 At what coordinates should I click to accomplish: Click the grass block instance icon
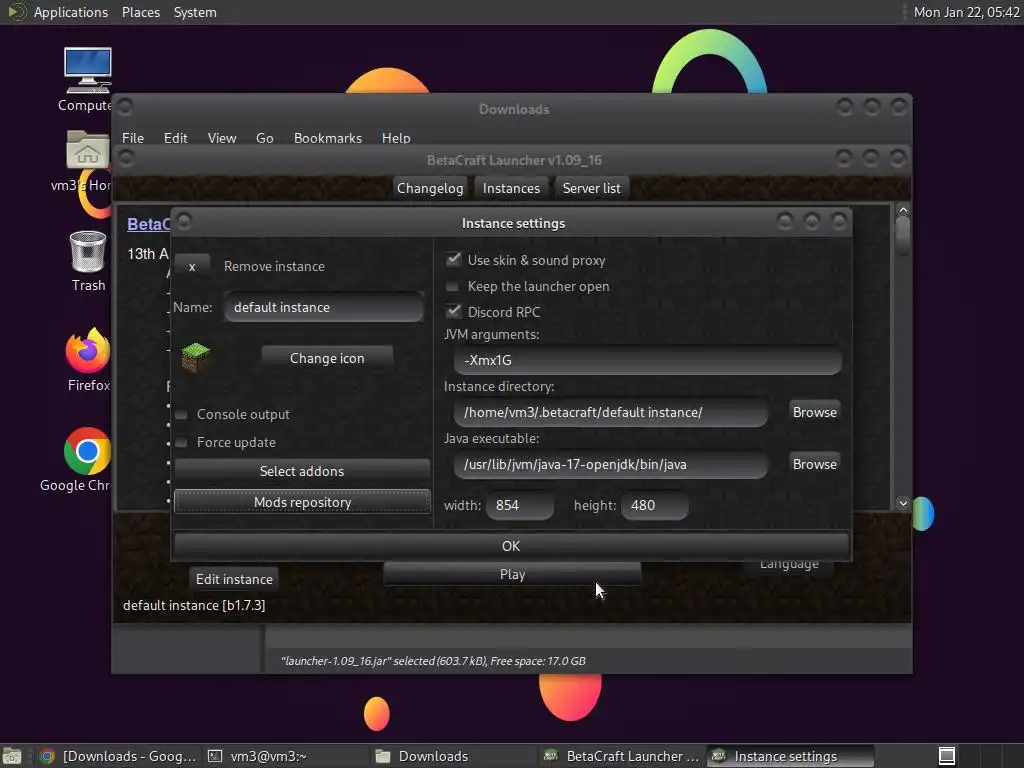click(x=195, y=357)
